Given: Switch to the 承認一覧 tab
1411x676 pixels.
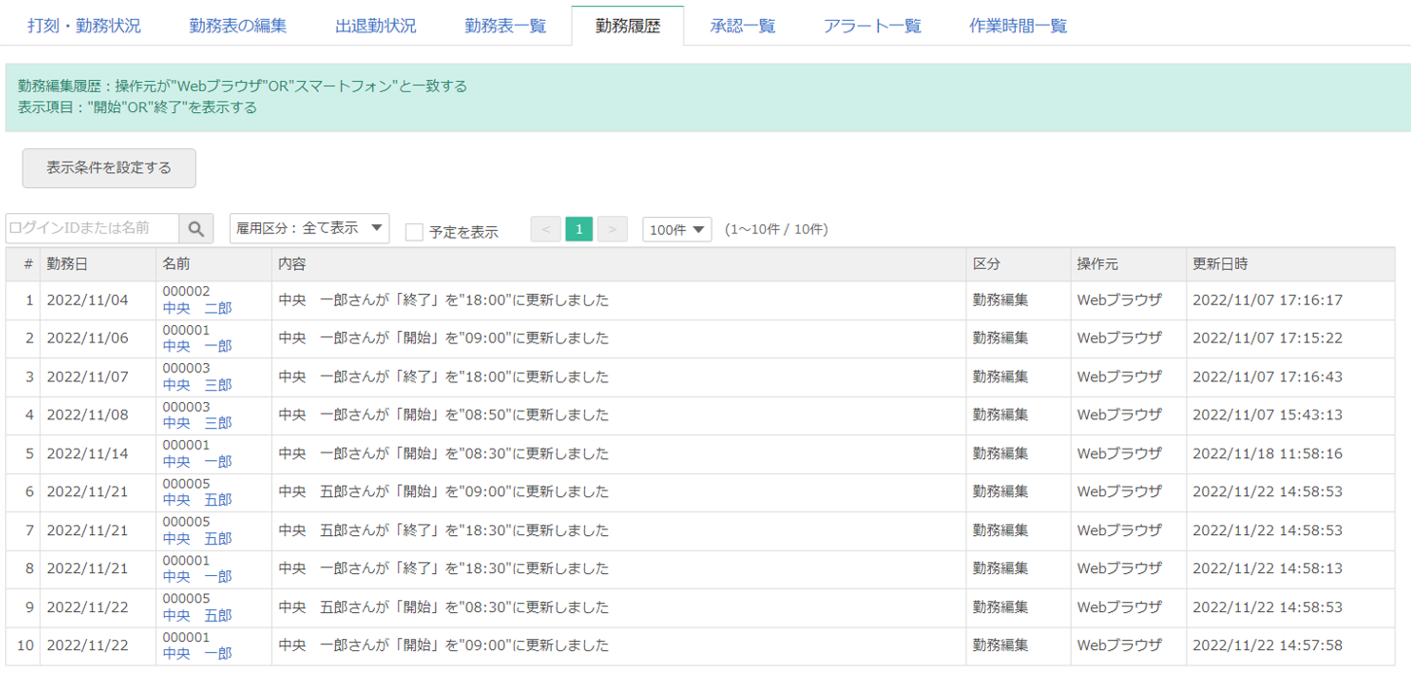Looking at the screenshot, I should pos(743,26).
